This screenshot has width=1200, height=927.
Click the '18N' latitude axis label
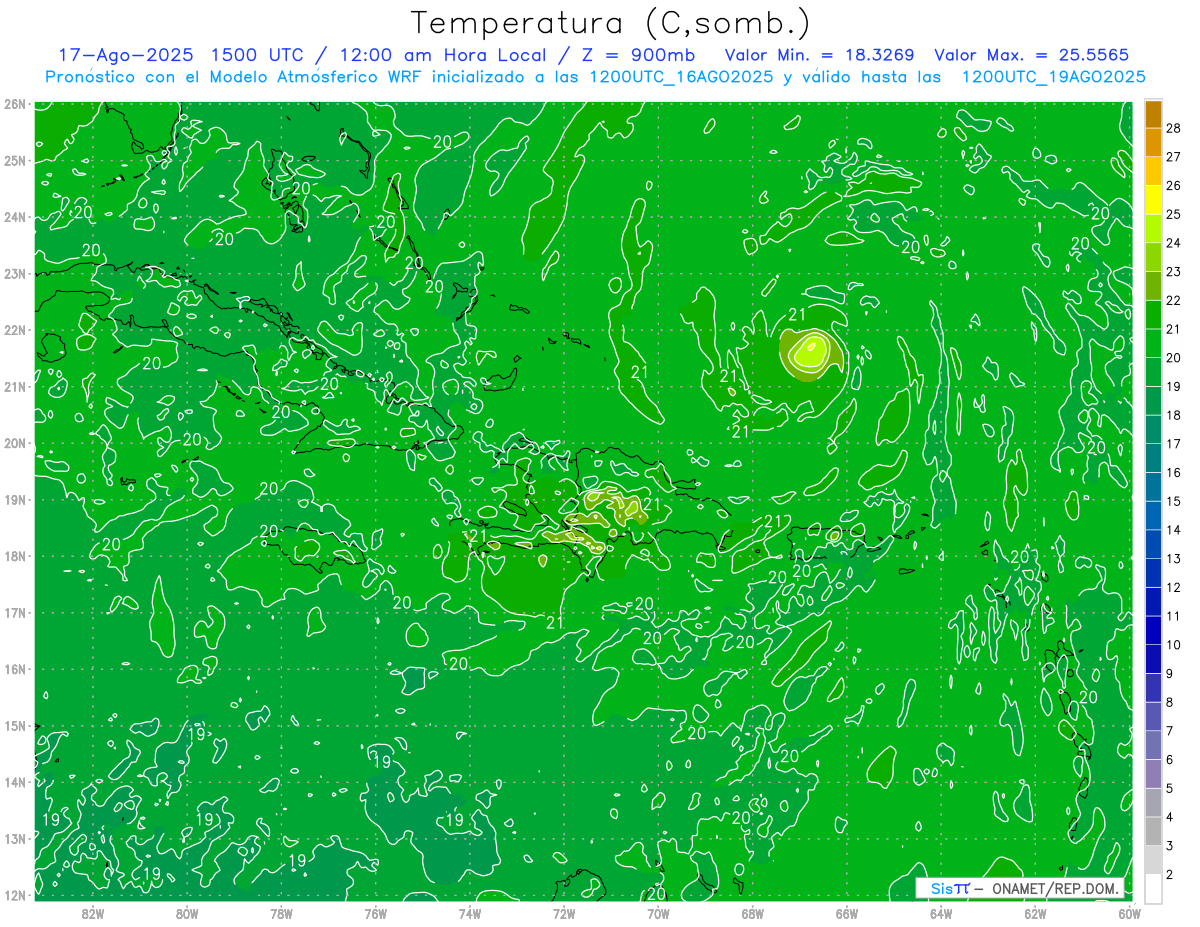14,556
